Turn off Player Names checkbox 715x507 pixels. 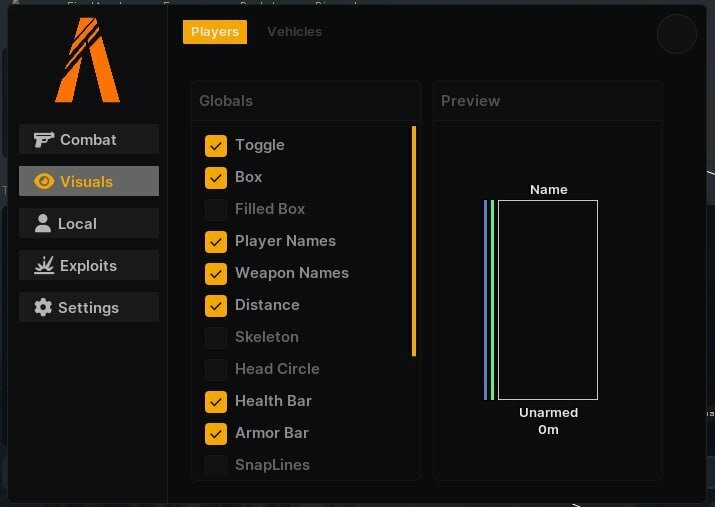click(x=216, y=241)
